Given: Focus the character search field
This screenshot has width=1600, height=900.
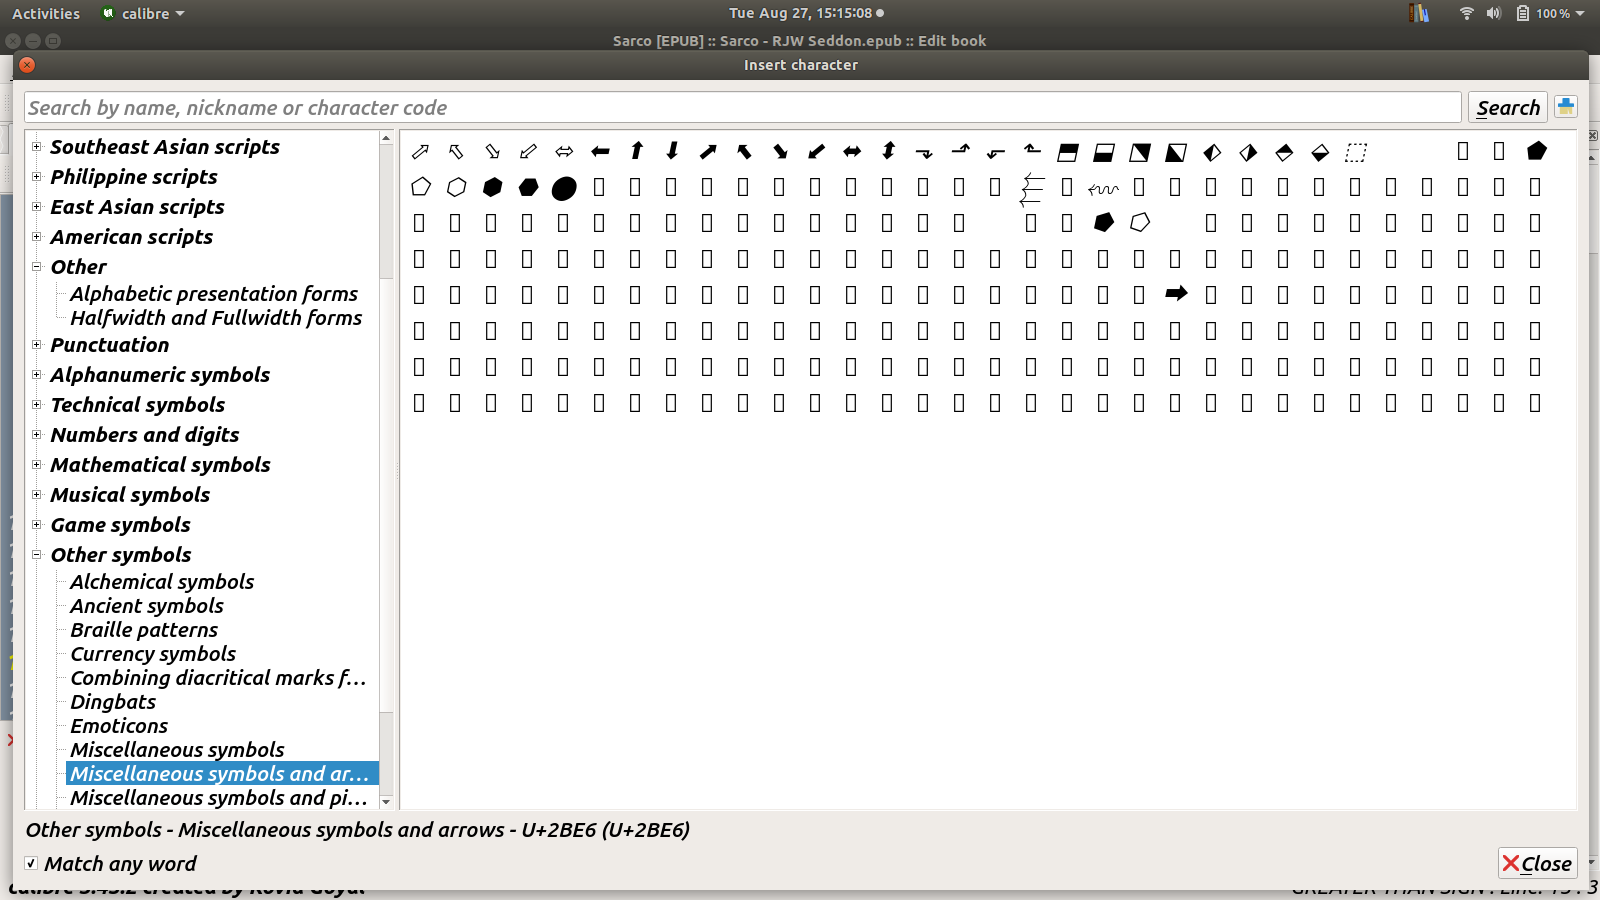Looking at the screenshot, I should 743,107.
